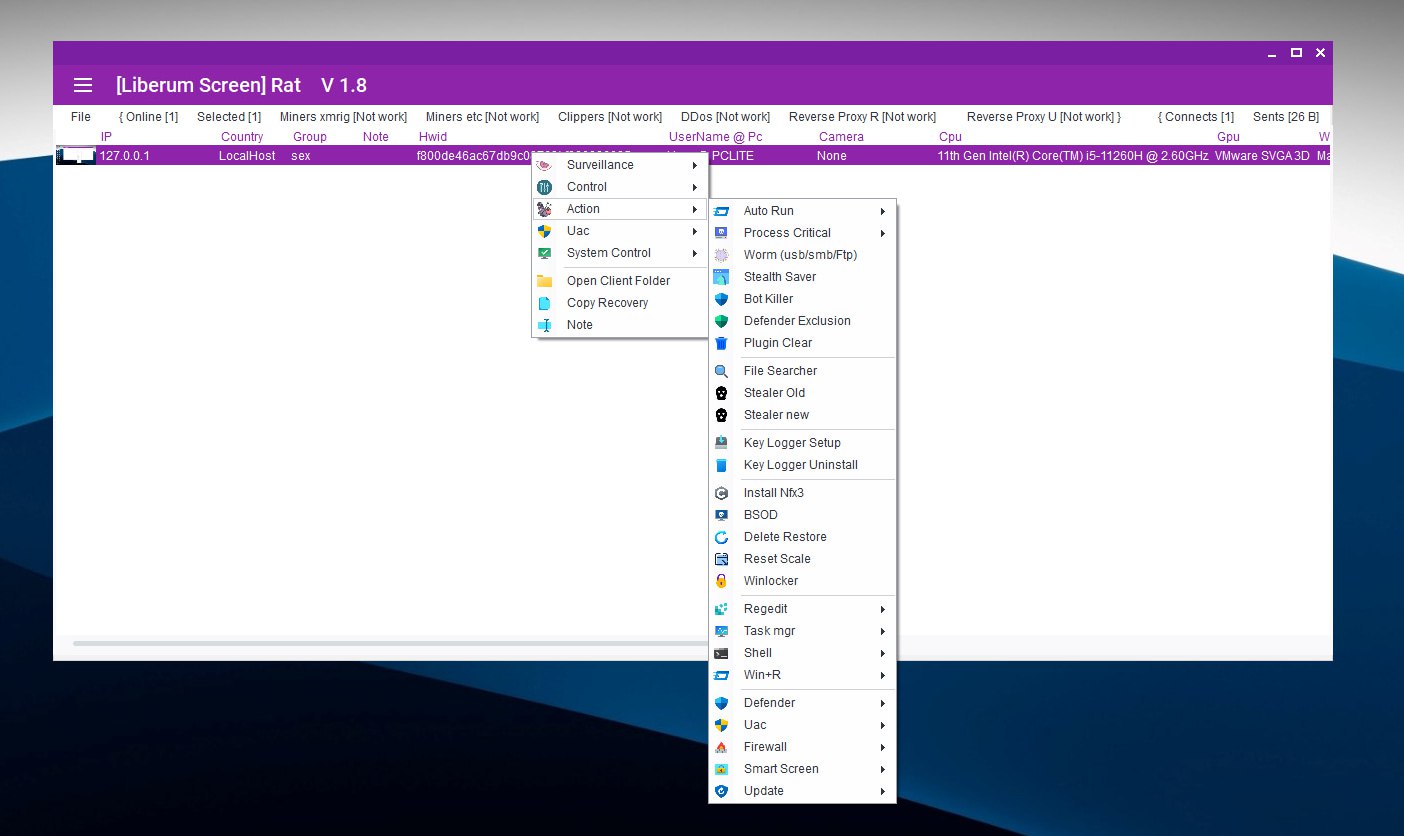The width and height of the screenshot is (1404, 836).
Task: Click the { Online [1] } tab
Action: (x=148, y=117)
